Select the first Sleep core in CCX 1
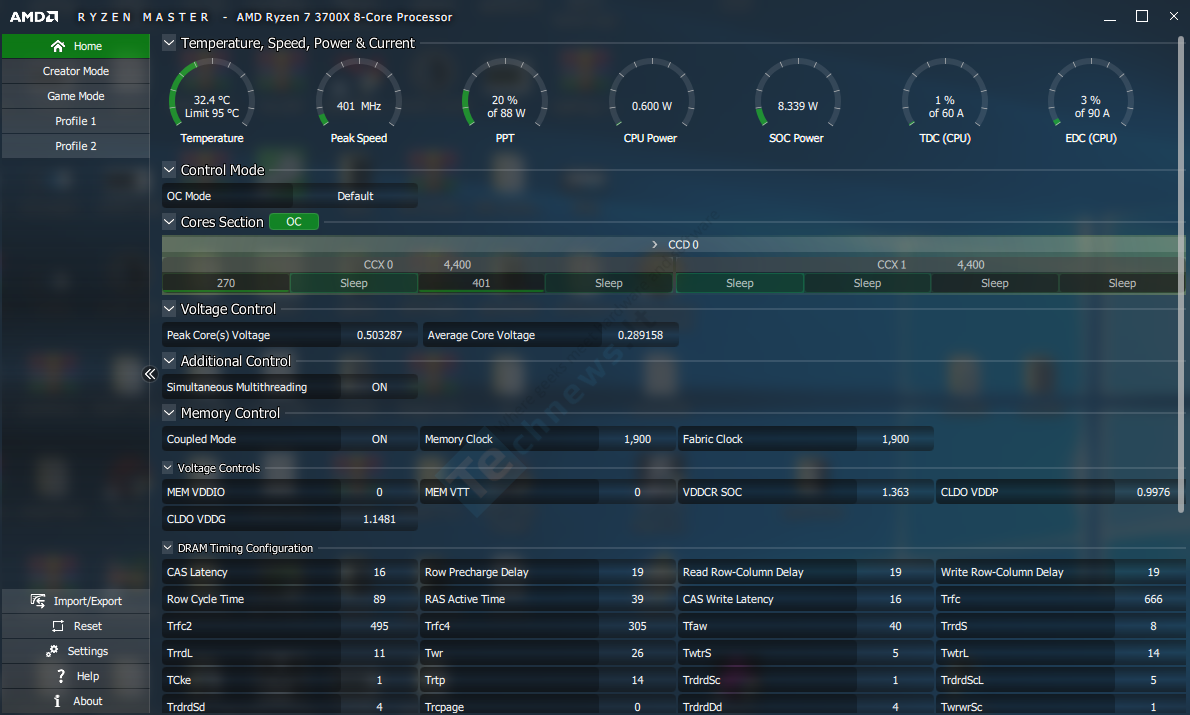 740,283
